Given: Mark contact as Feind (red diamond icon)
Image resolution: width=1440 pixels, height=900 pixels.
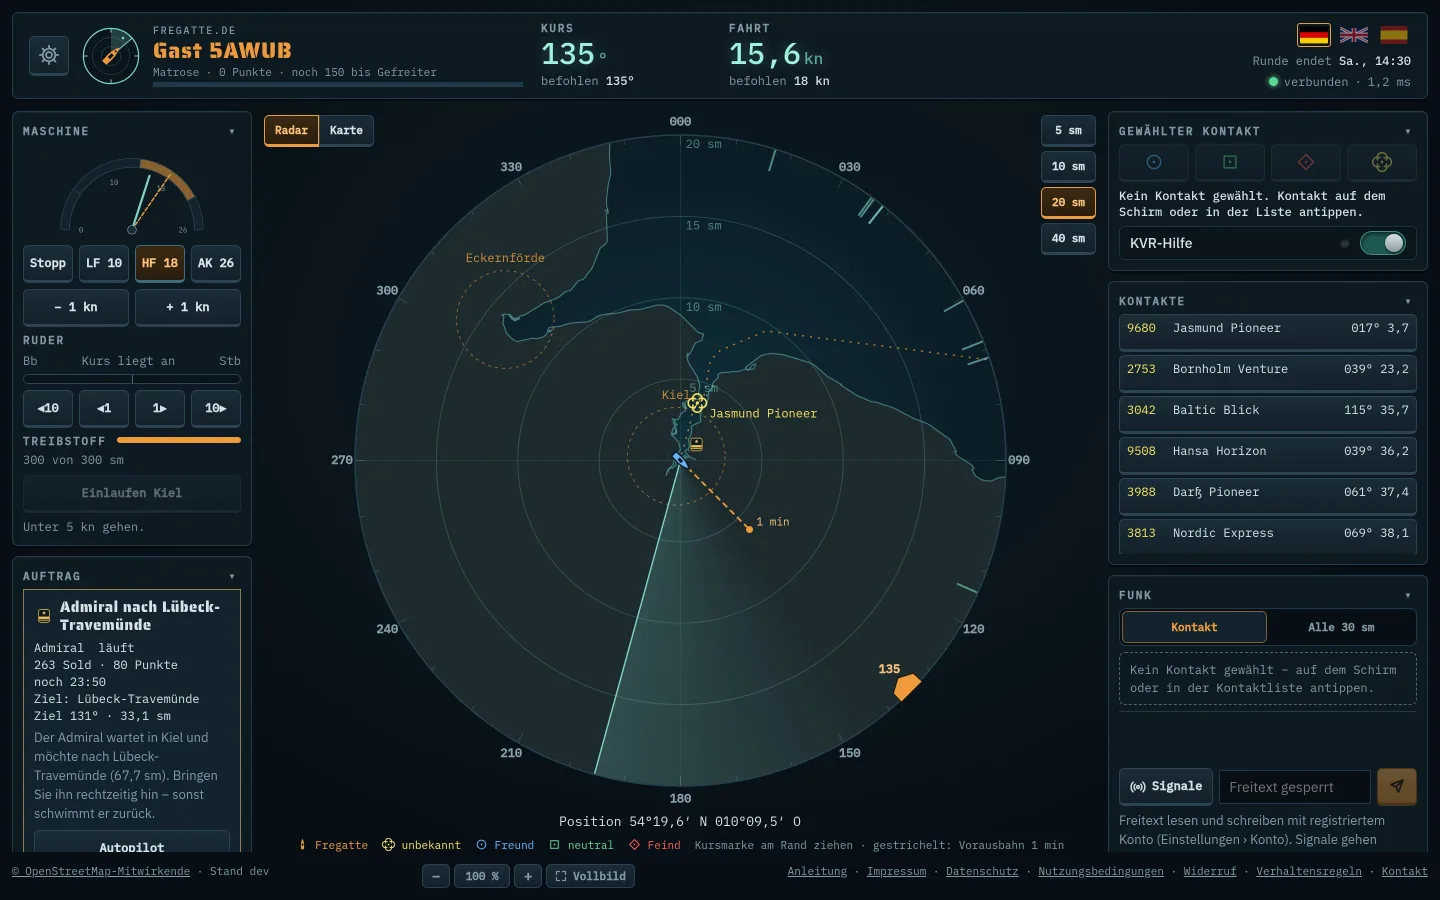Looking at the screenshot, I should [x=1306, y=162].
